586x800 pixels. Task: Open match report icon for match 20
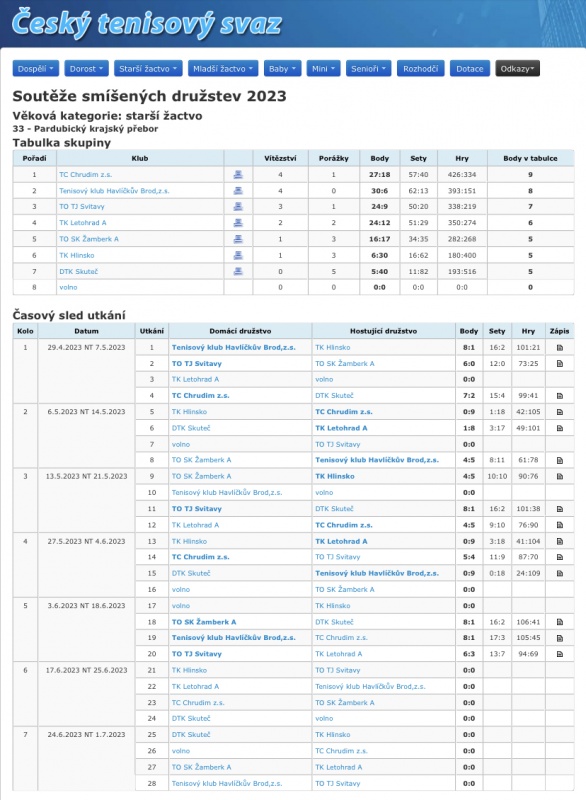[x=559, y=654]
